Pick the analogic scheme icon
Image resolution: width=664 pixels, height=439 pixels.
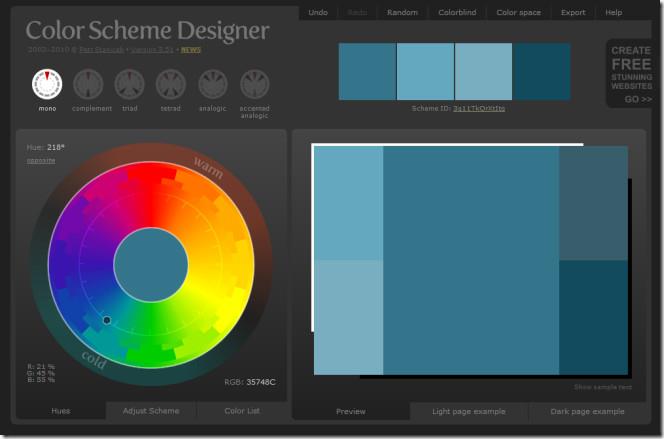point(212,84)
